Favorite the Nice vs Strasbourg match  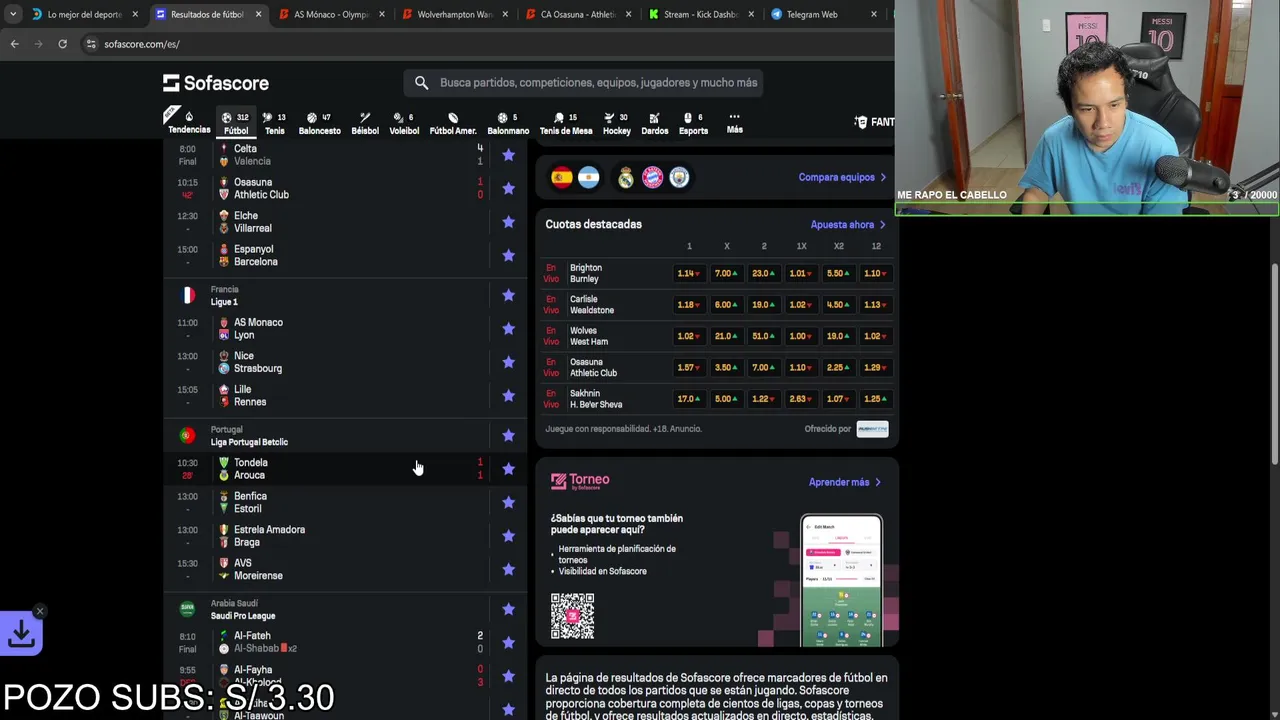[508, 362]
